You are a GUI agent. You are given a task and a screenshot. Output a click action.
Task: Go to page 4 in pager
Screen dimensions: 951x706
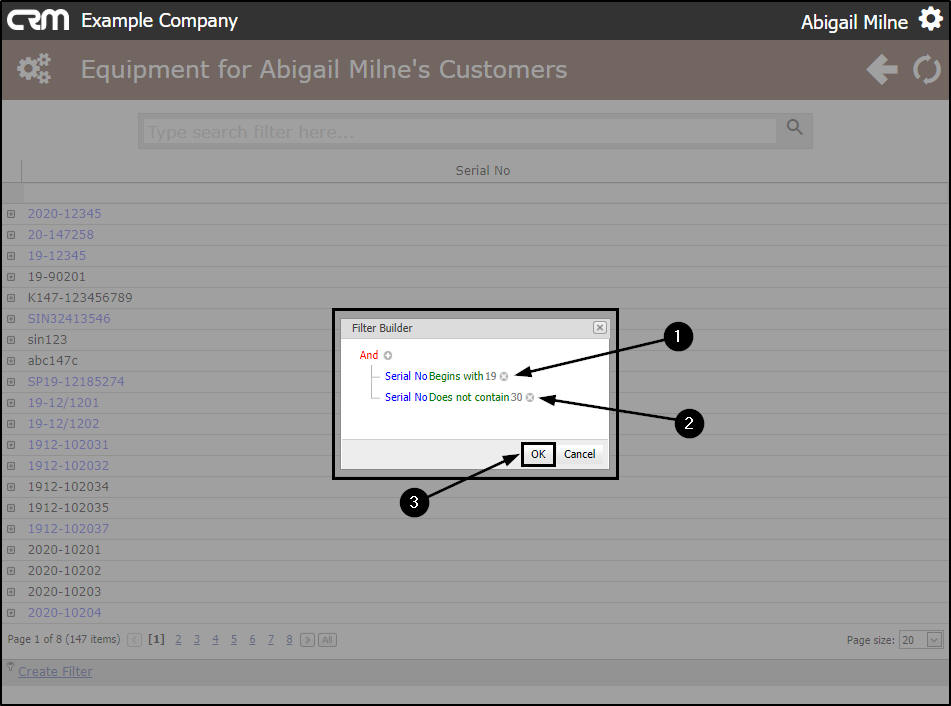215,640
